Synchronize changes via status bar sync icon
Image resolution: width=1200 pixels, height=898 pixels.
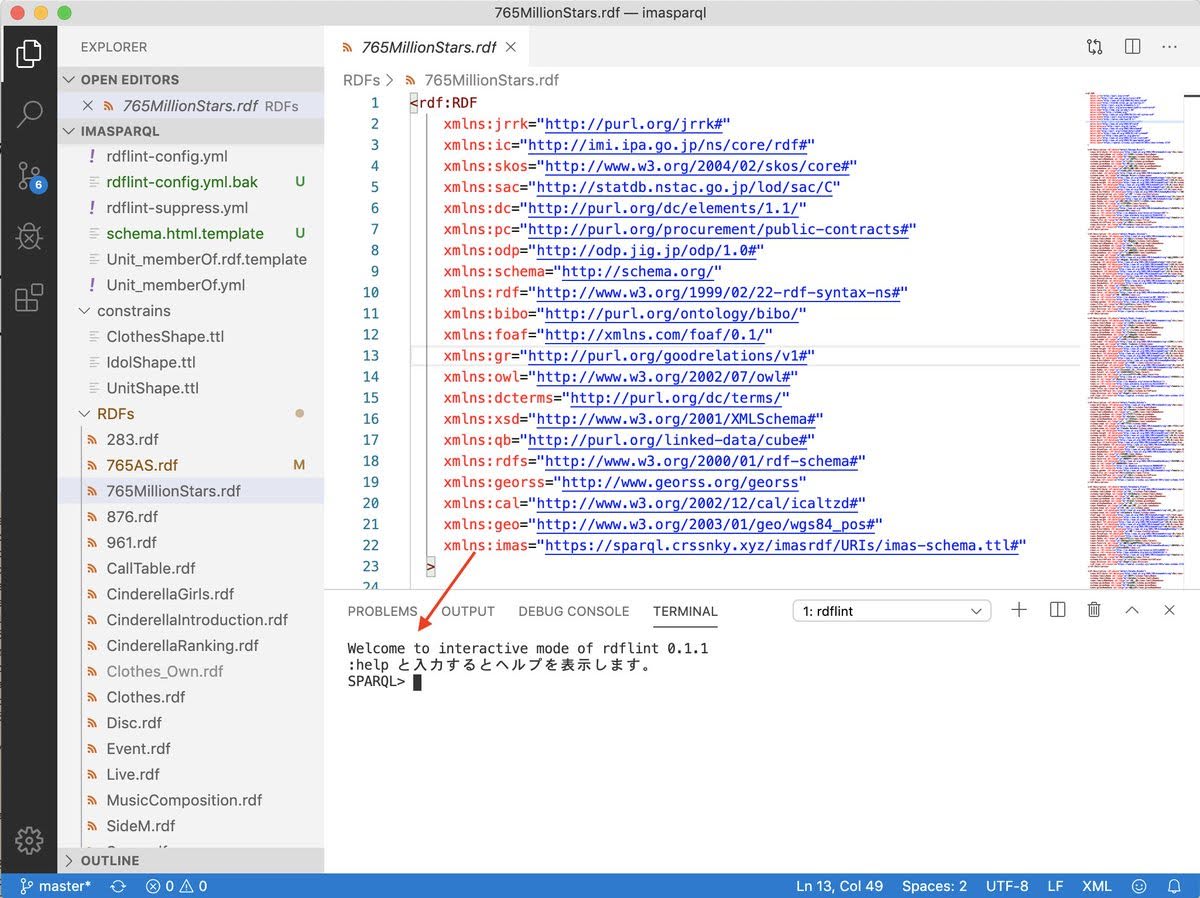[x=118, y=886]
